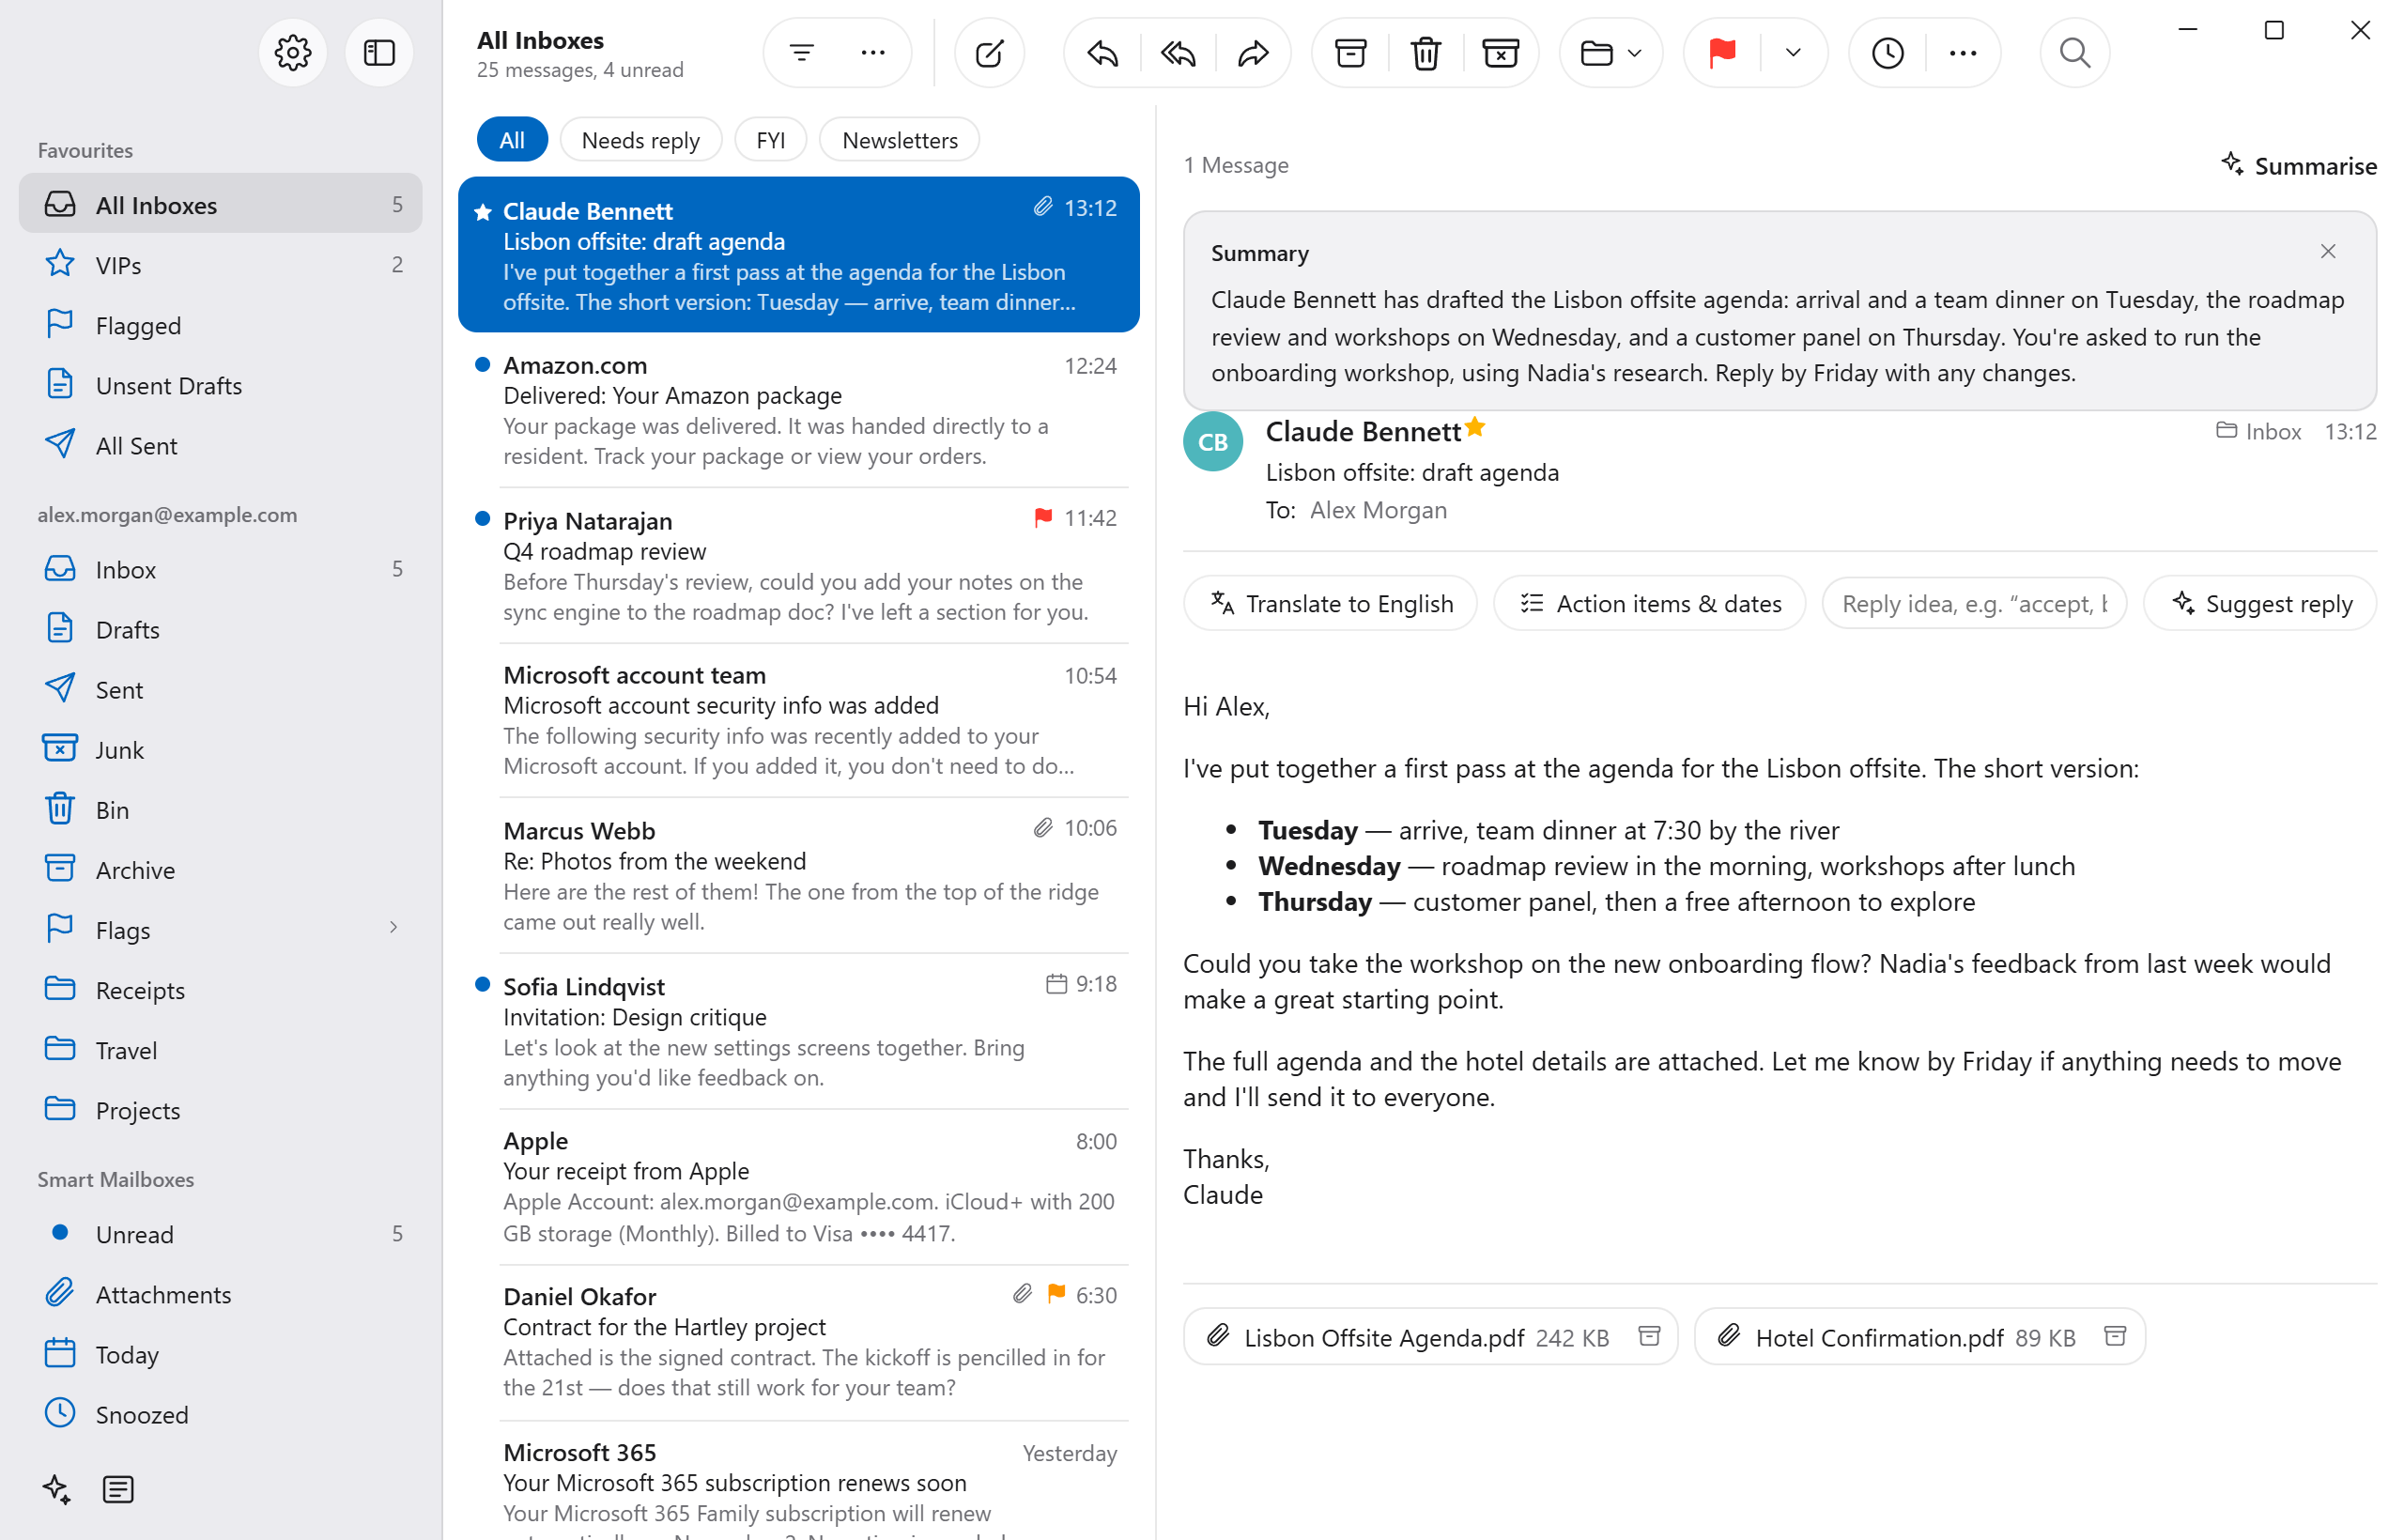Toggle the sidebar panel icon
This screenshot has height=1540, width=2404.
pos(379,53)
